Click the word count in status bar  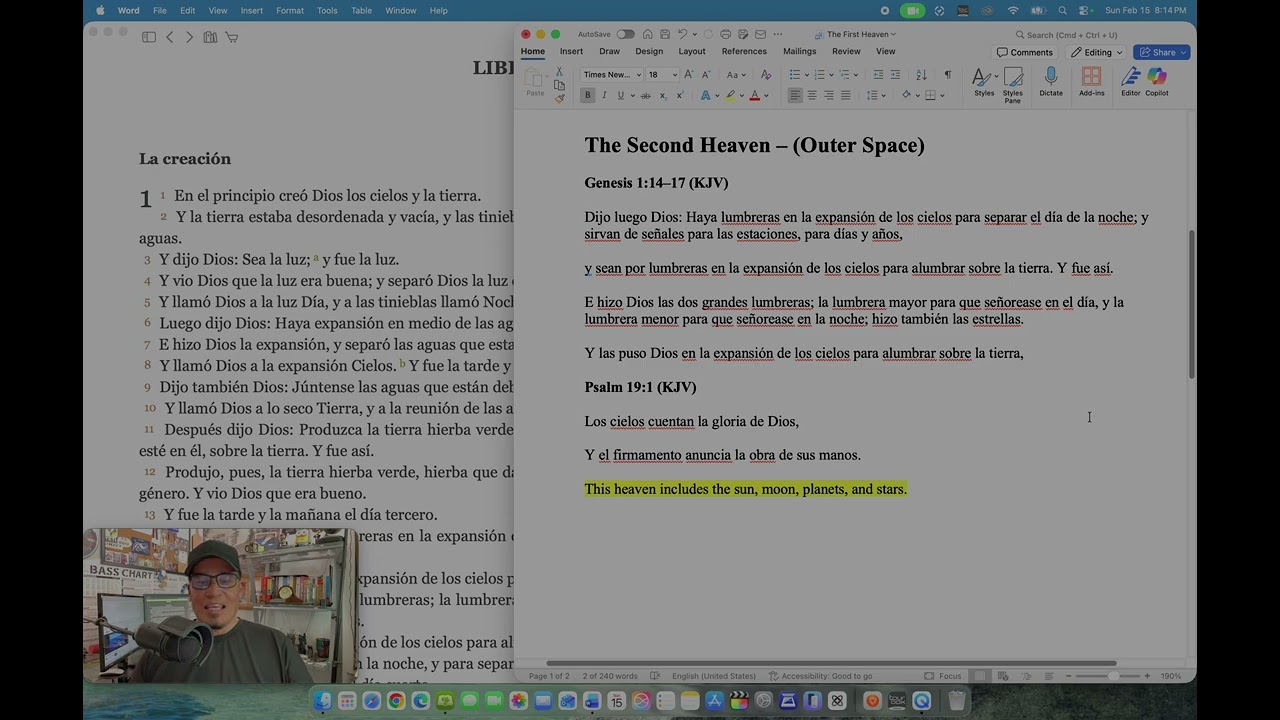tap(610, 676)
